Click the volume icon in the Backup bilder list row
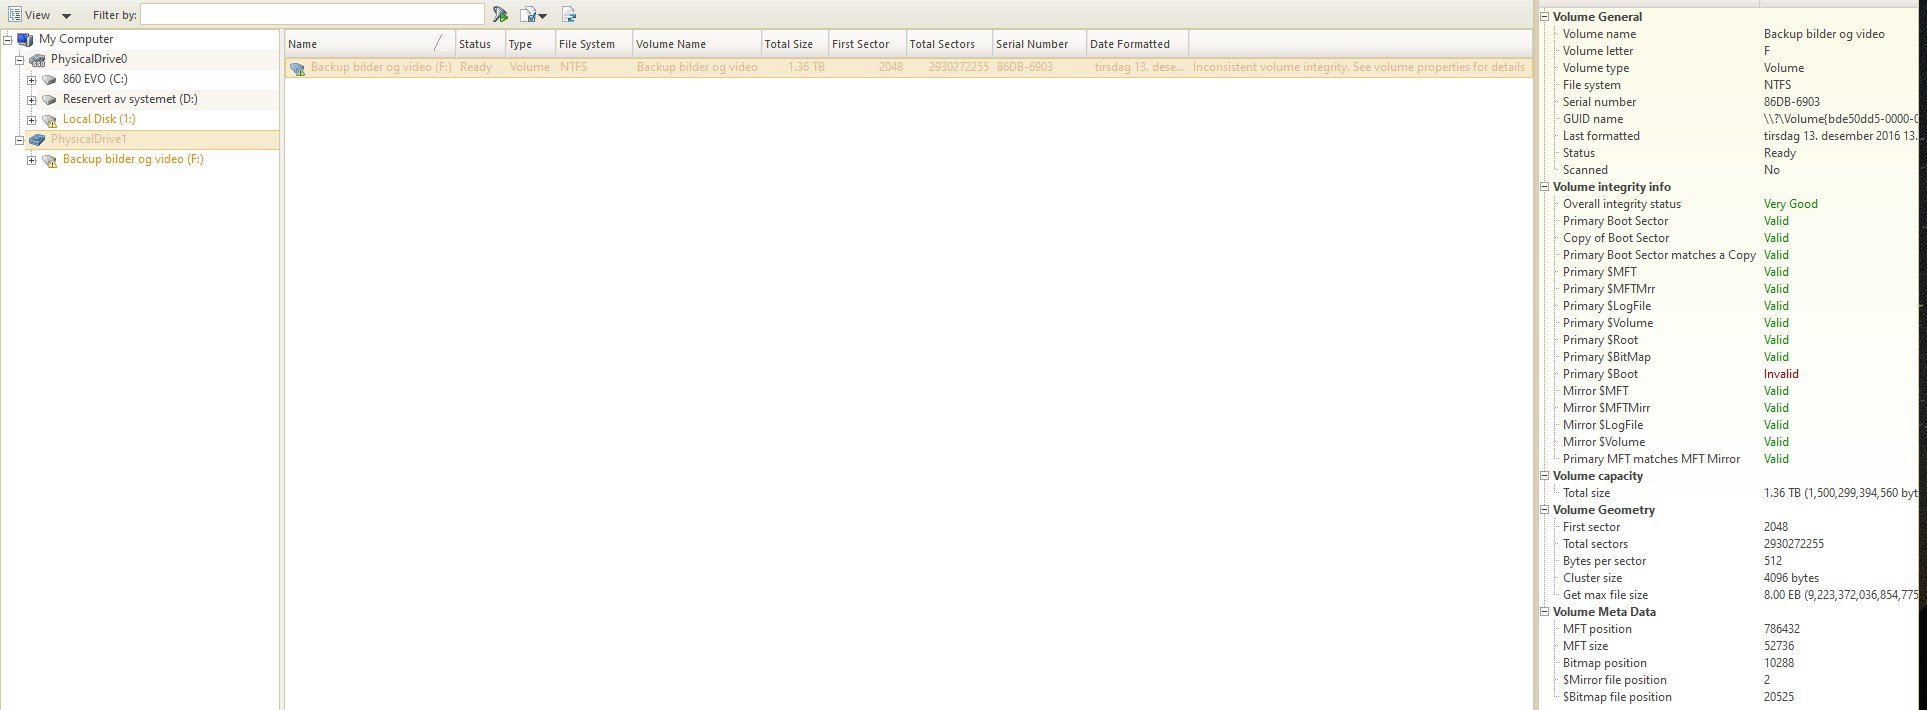 [297, 68]
